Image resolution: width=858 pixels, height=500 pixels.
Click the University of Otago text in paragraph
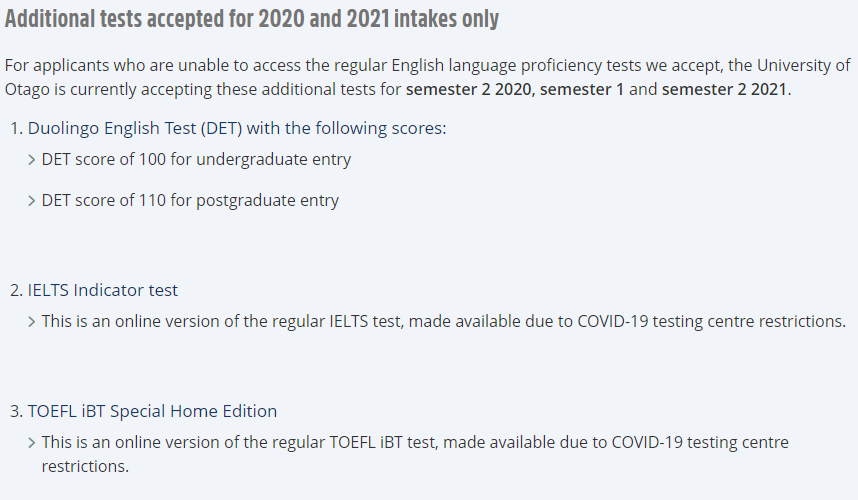[790, 66]
